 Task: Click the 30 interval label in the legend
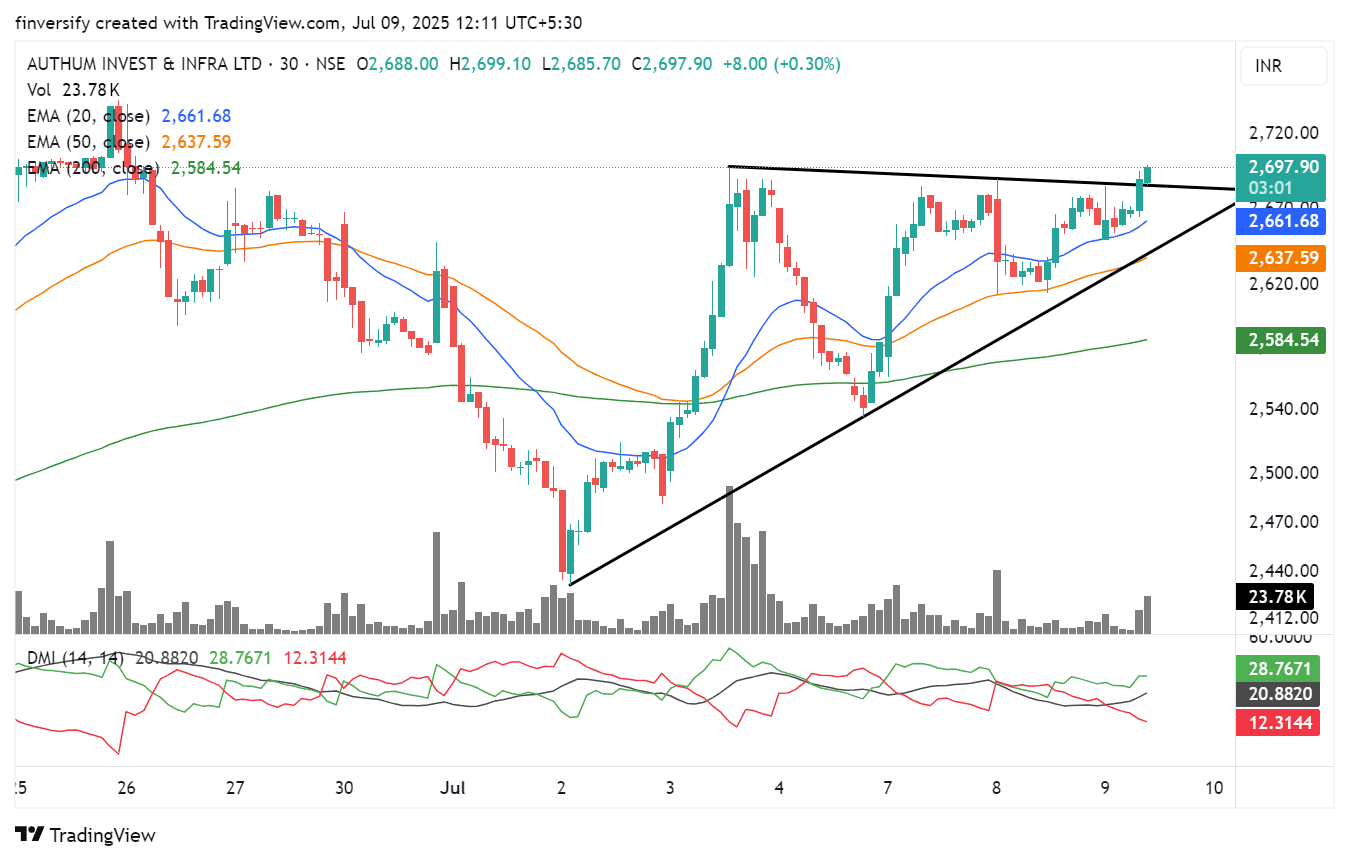tap(289, 64)
